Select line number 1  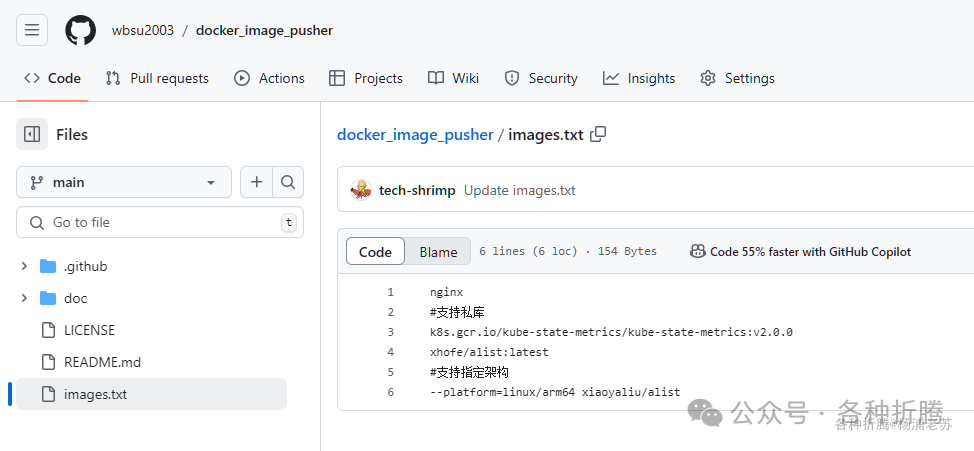point(391,292)
